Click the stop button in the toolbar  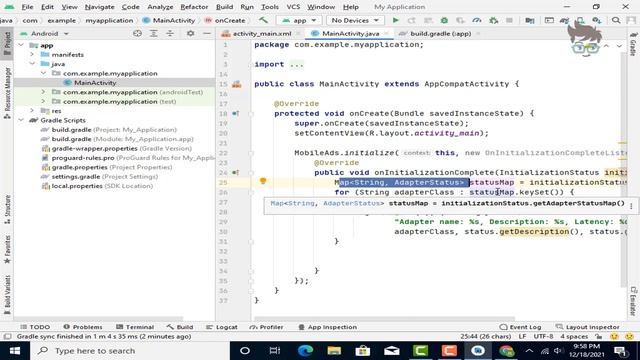tap(509, 20)
